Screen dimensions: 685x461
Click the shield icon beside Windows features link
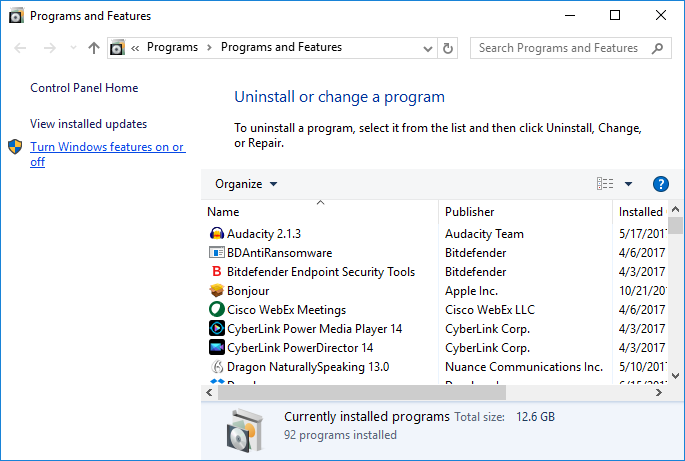coord(15,147)
